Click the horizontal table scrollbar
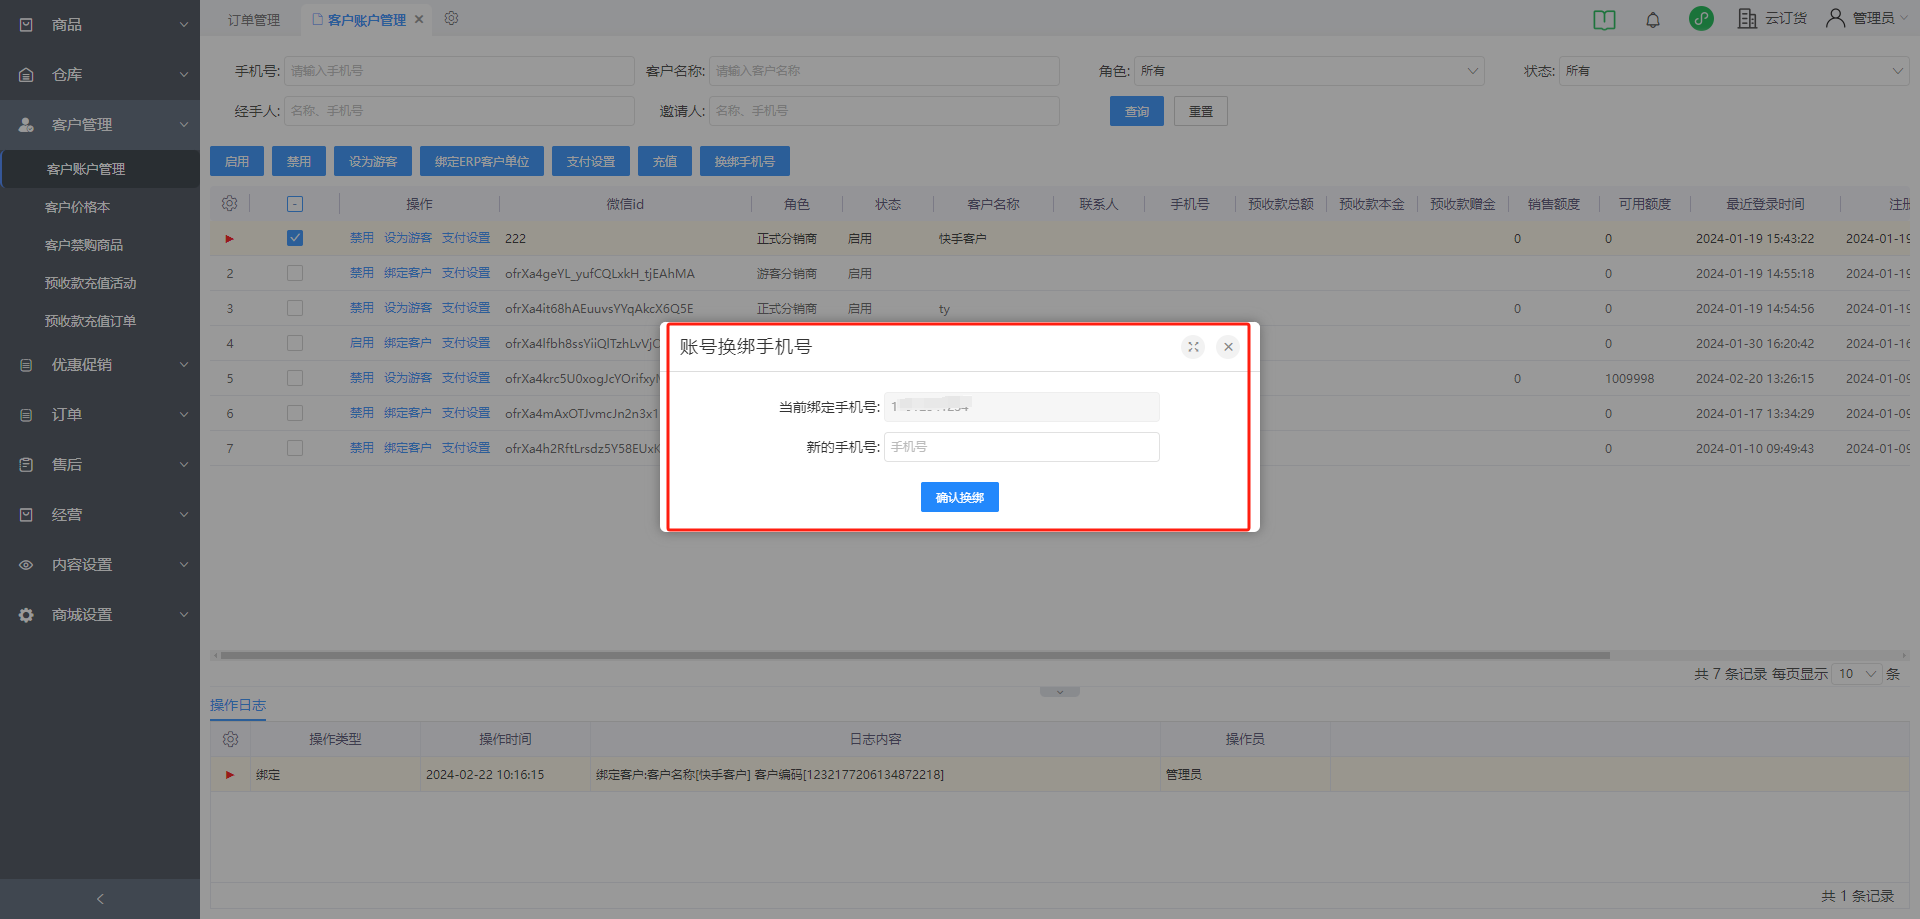The height and width of the screenshot is (919, 1920). 915,656
